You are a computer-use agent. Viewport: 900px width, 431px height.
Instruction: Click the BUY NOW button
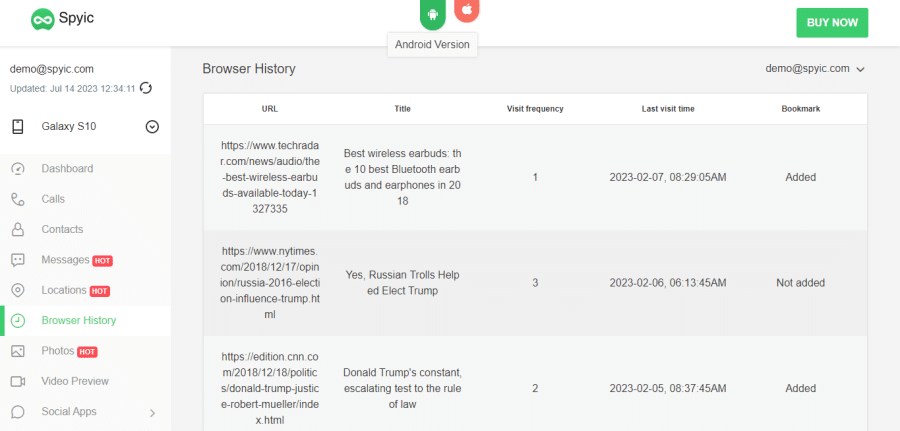pos(832,23)
